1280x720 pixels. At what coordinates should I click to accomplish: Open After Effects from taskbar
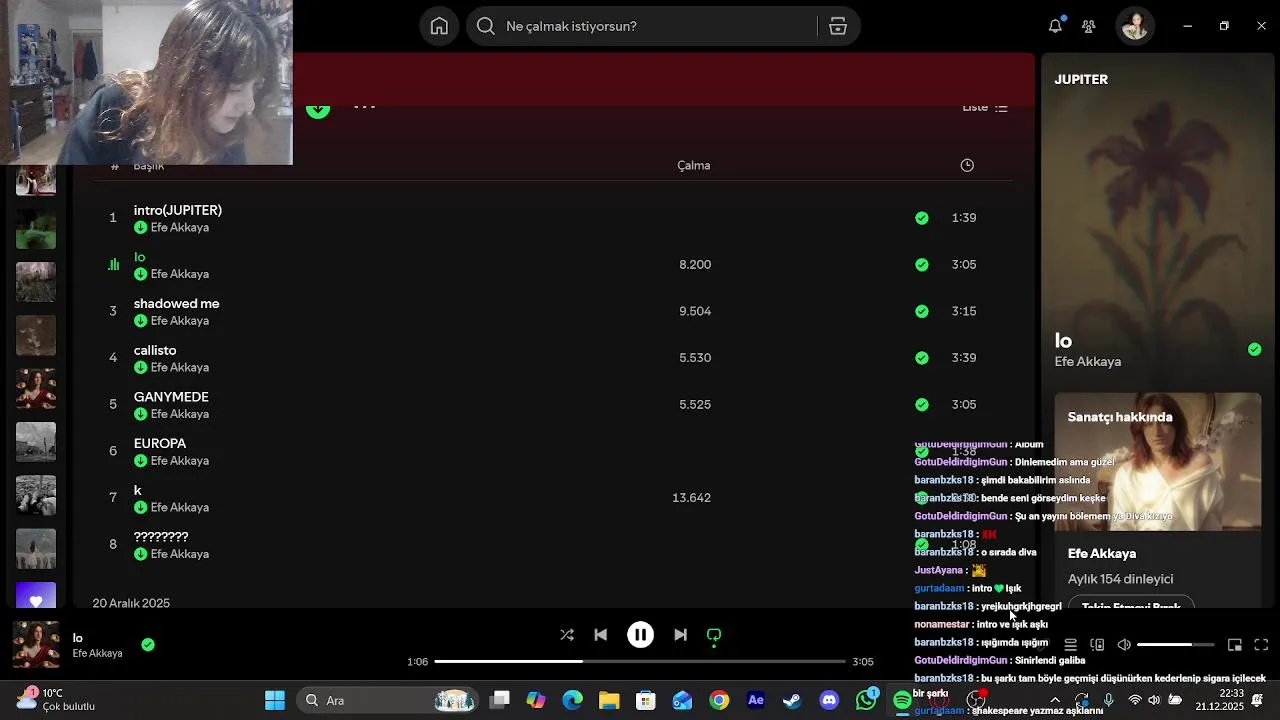tap(756, 700)
